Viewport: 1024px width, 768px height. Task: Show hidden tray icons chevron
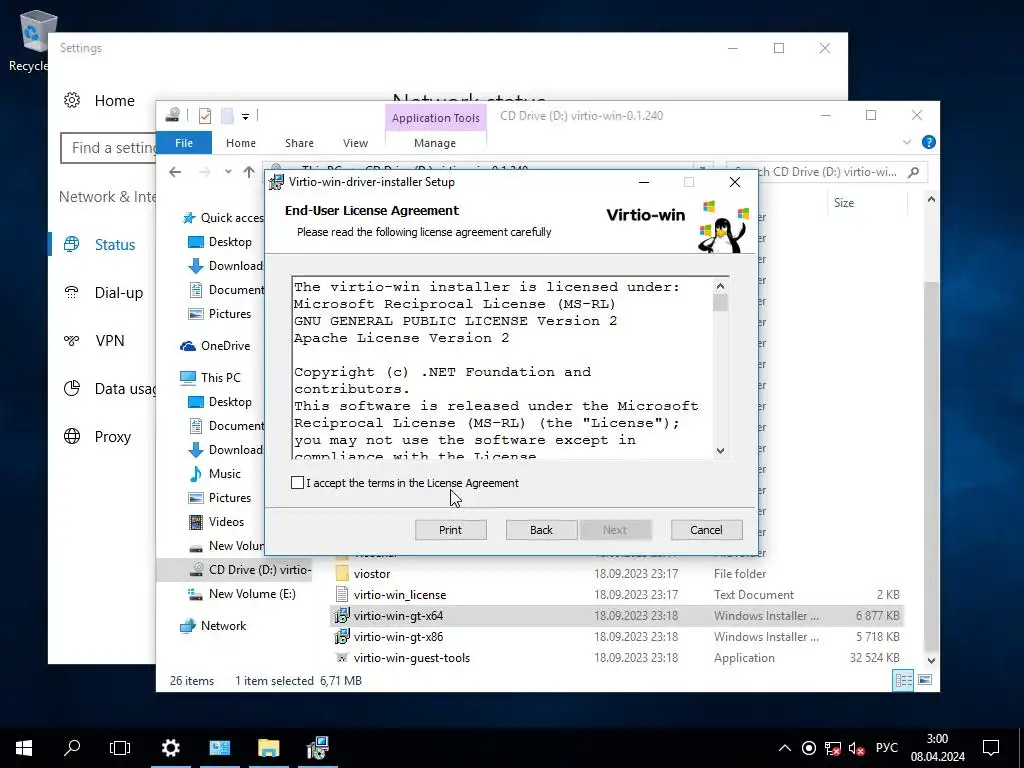pos(785,748)
